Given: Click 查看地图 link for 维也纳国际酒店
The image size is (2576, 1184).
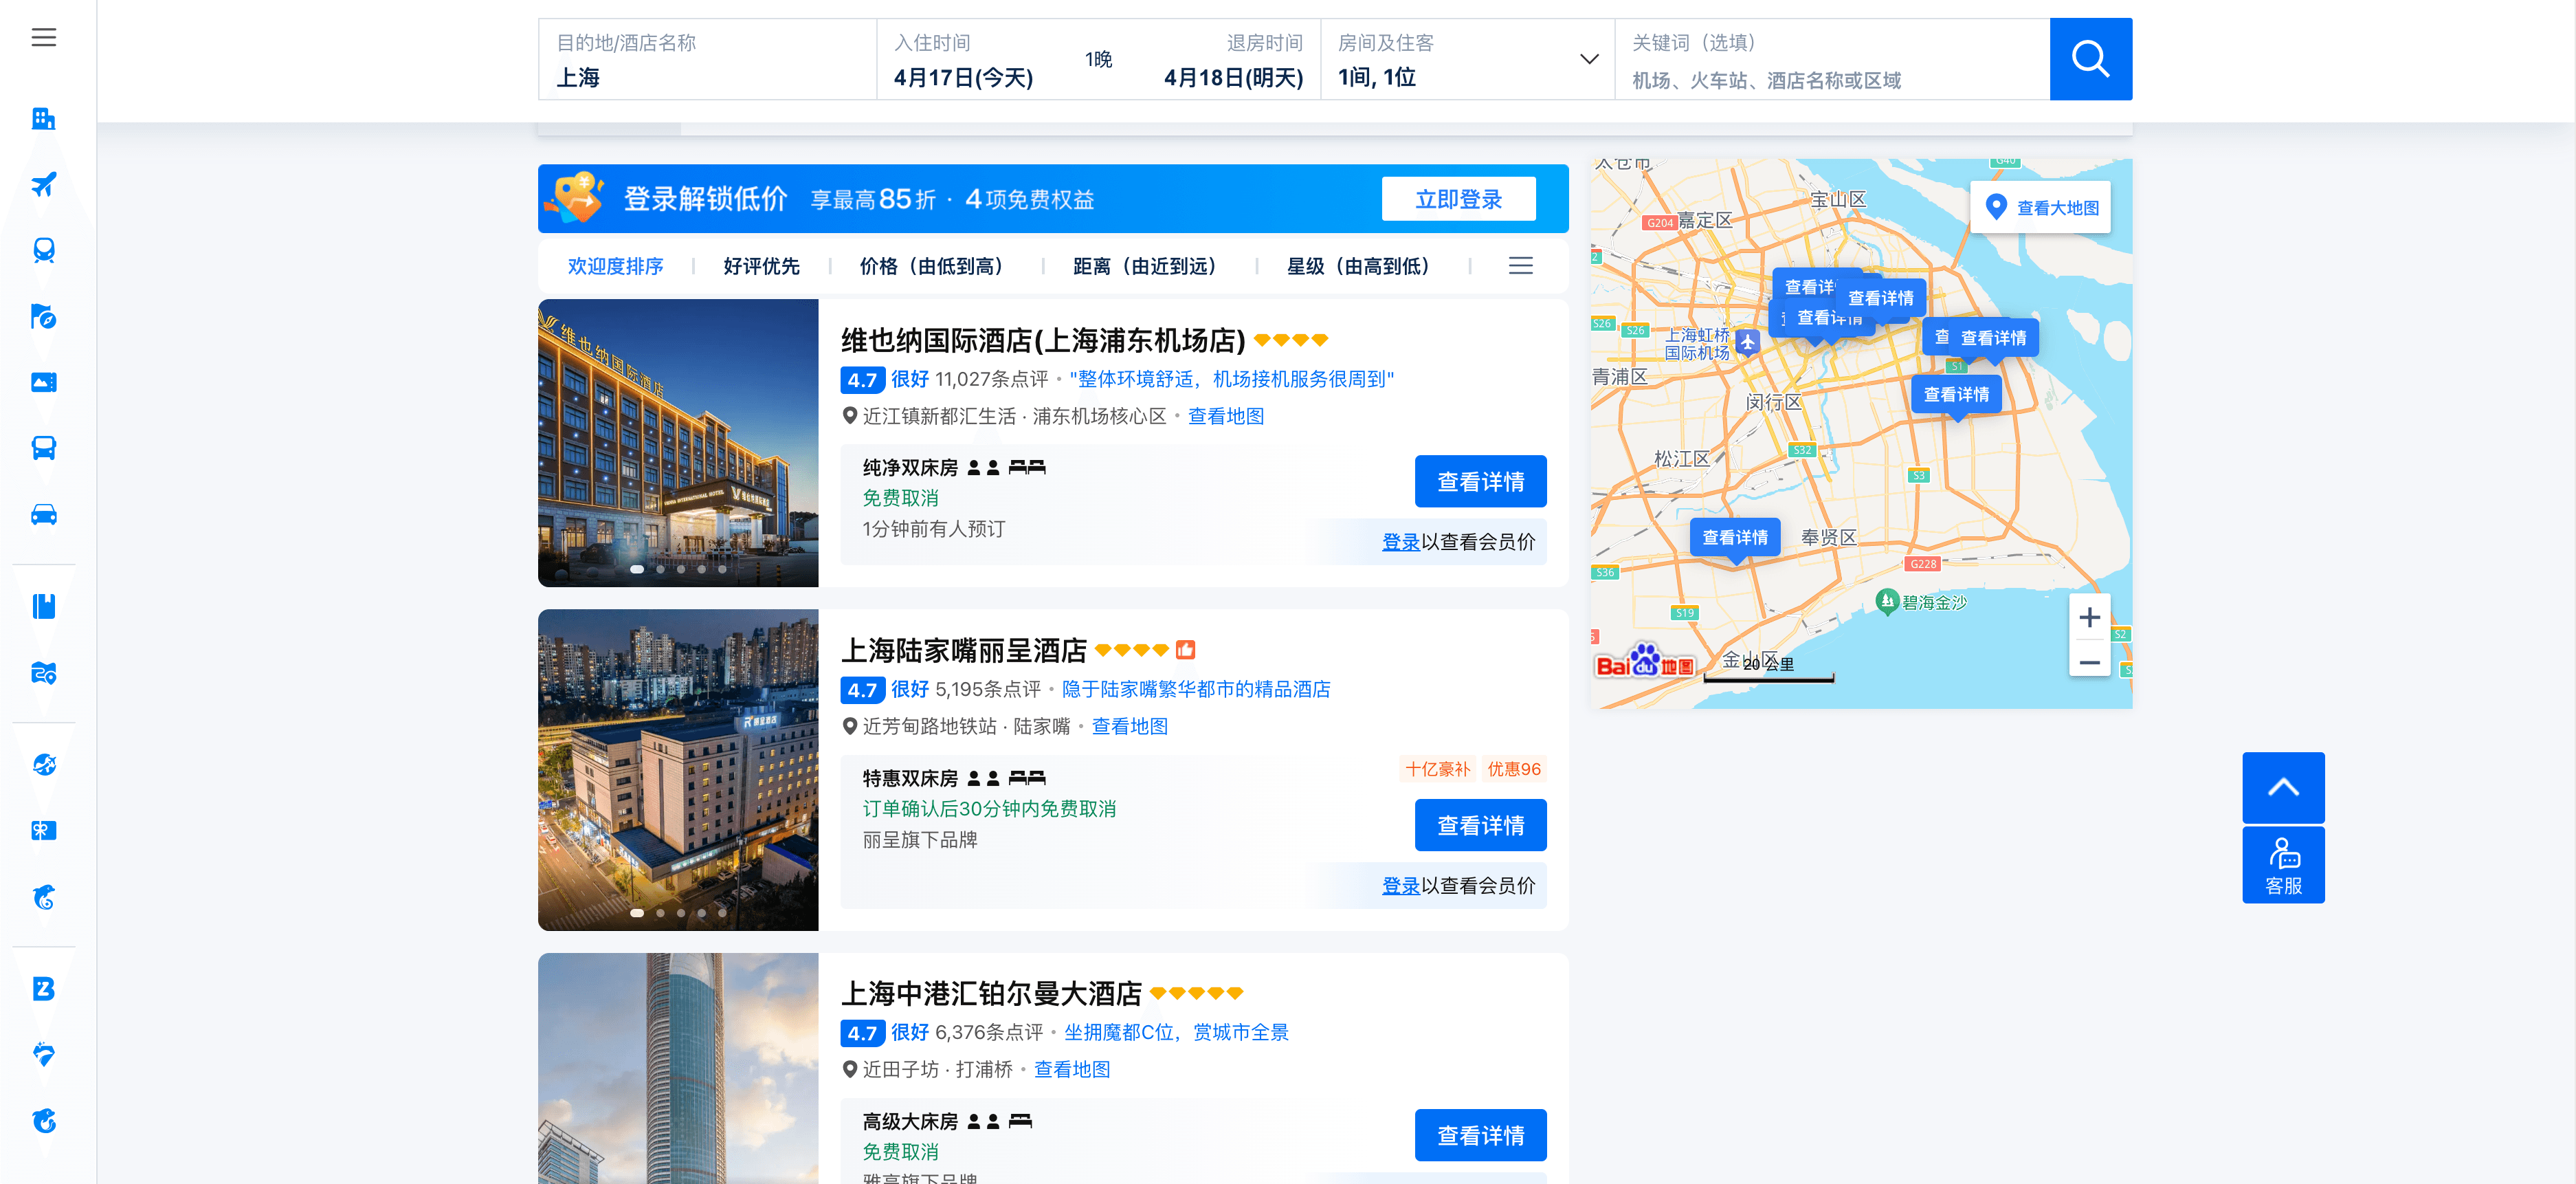Looking at the screenshot, I should (x=1225, y=416).
